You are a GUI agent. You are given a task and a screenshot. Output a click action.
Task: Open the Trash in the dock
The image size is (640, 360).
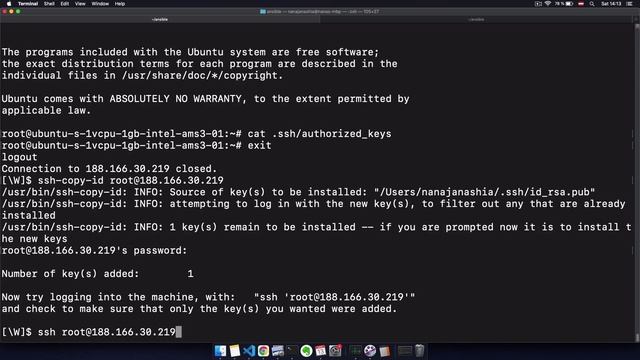420,351
